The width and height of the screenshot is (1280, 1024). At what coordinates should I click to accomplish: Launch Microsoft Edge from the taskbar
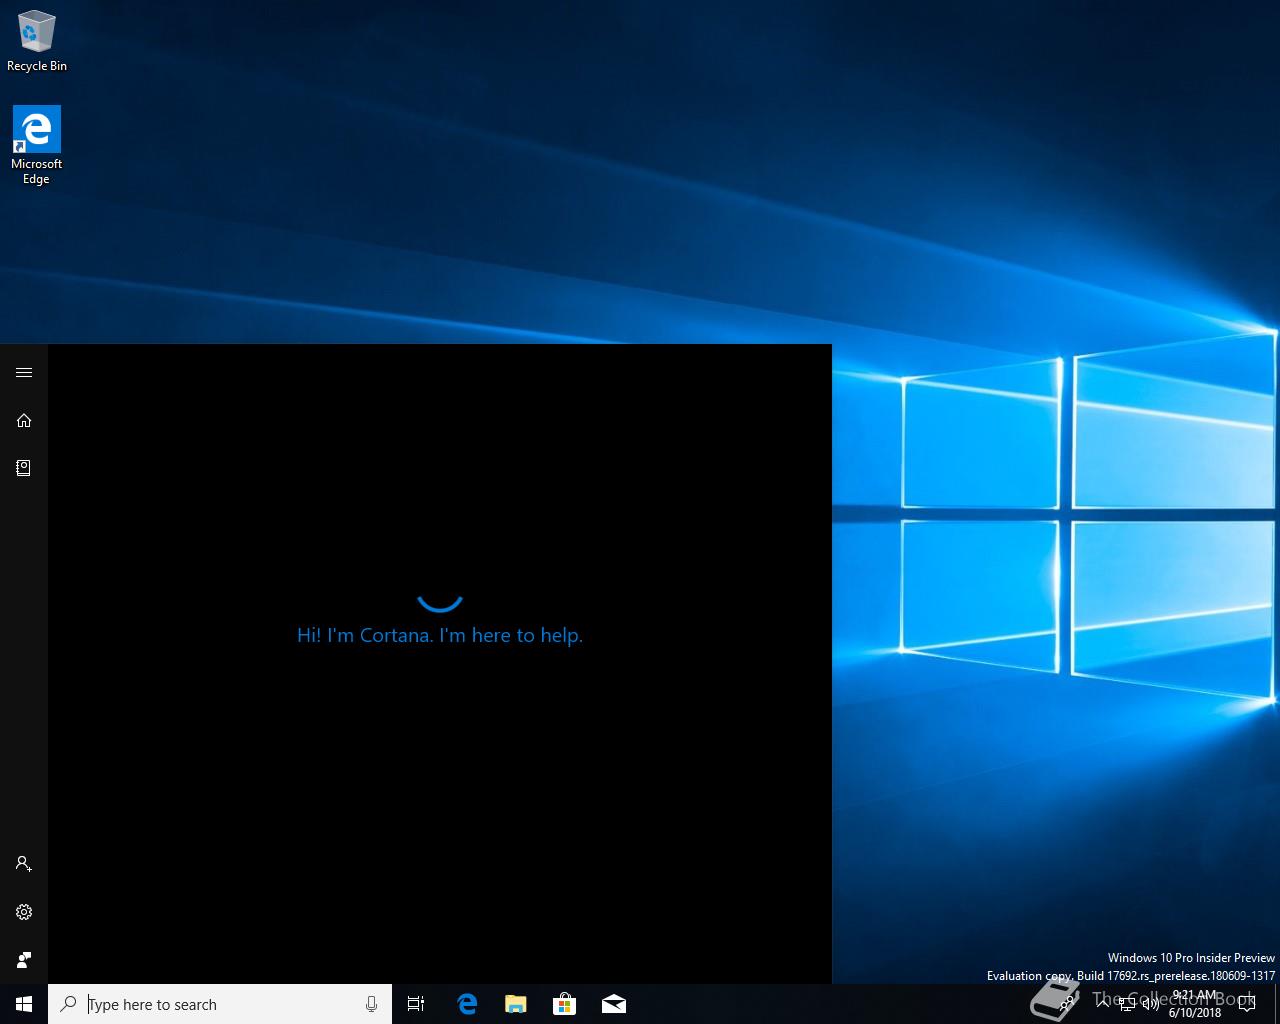[466, 1004]
